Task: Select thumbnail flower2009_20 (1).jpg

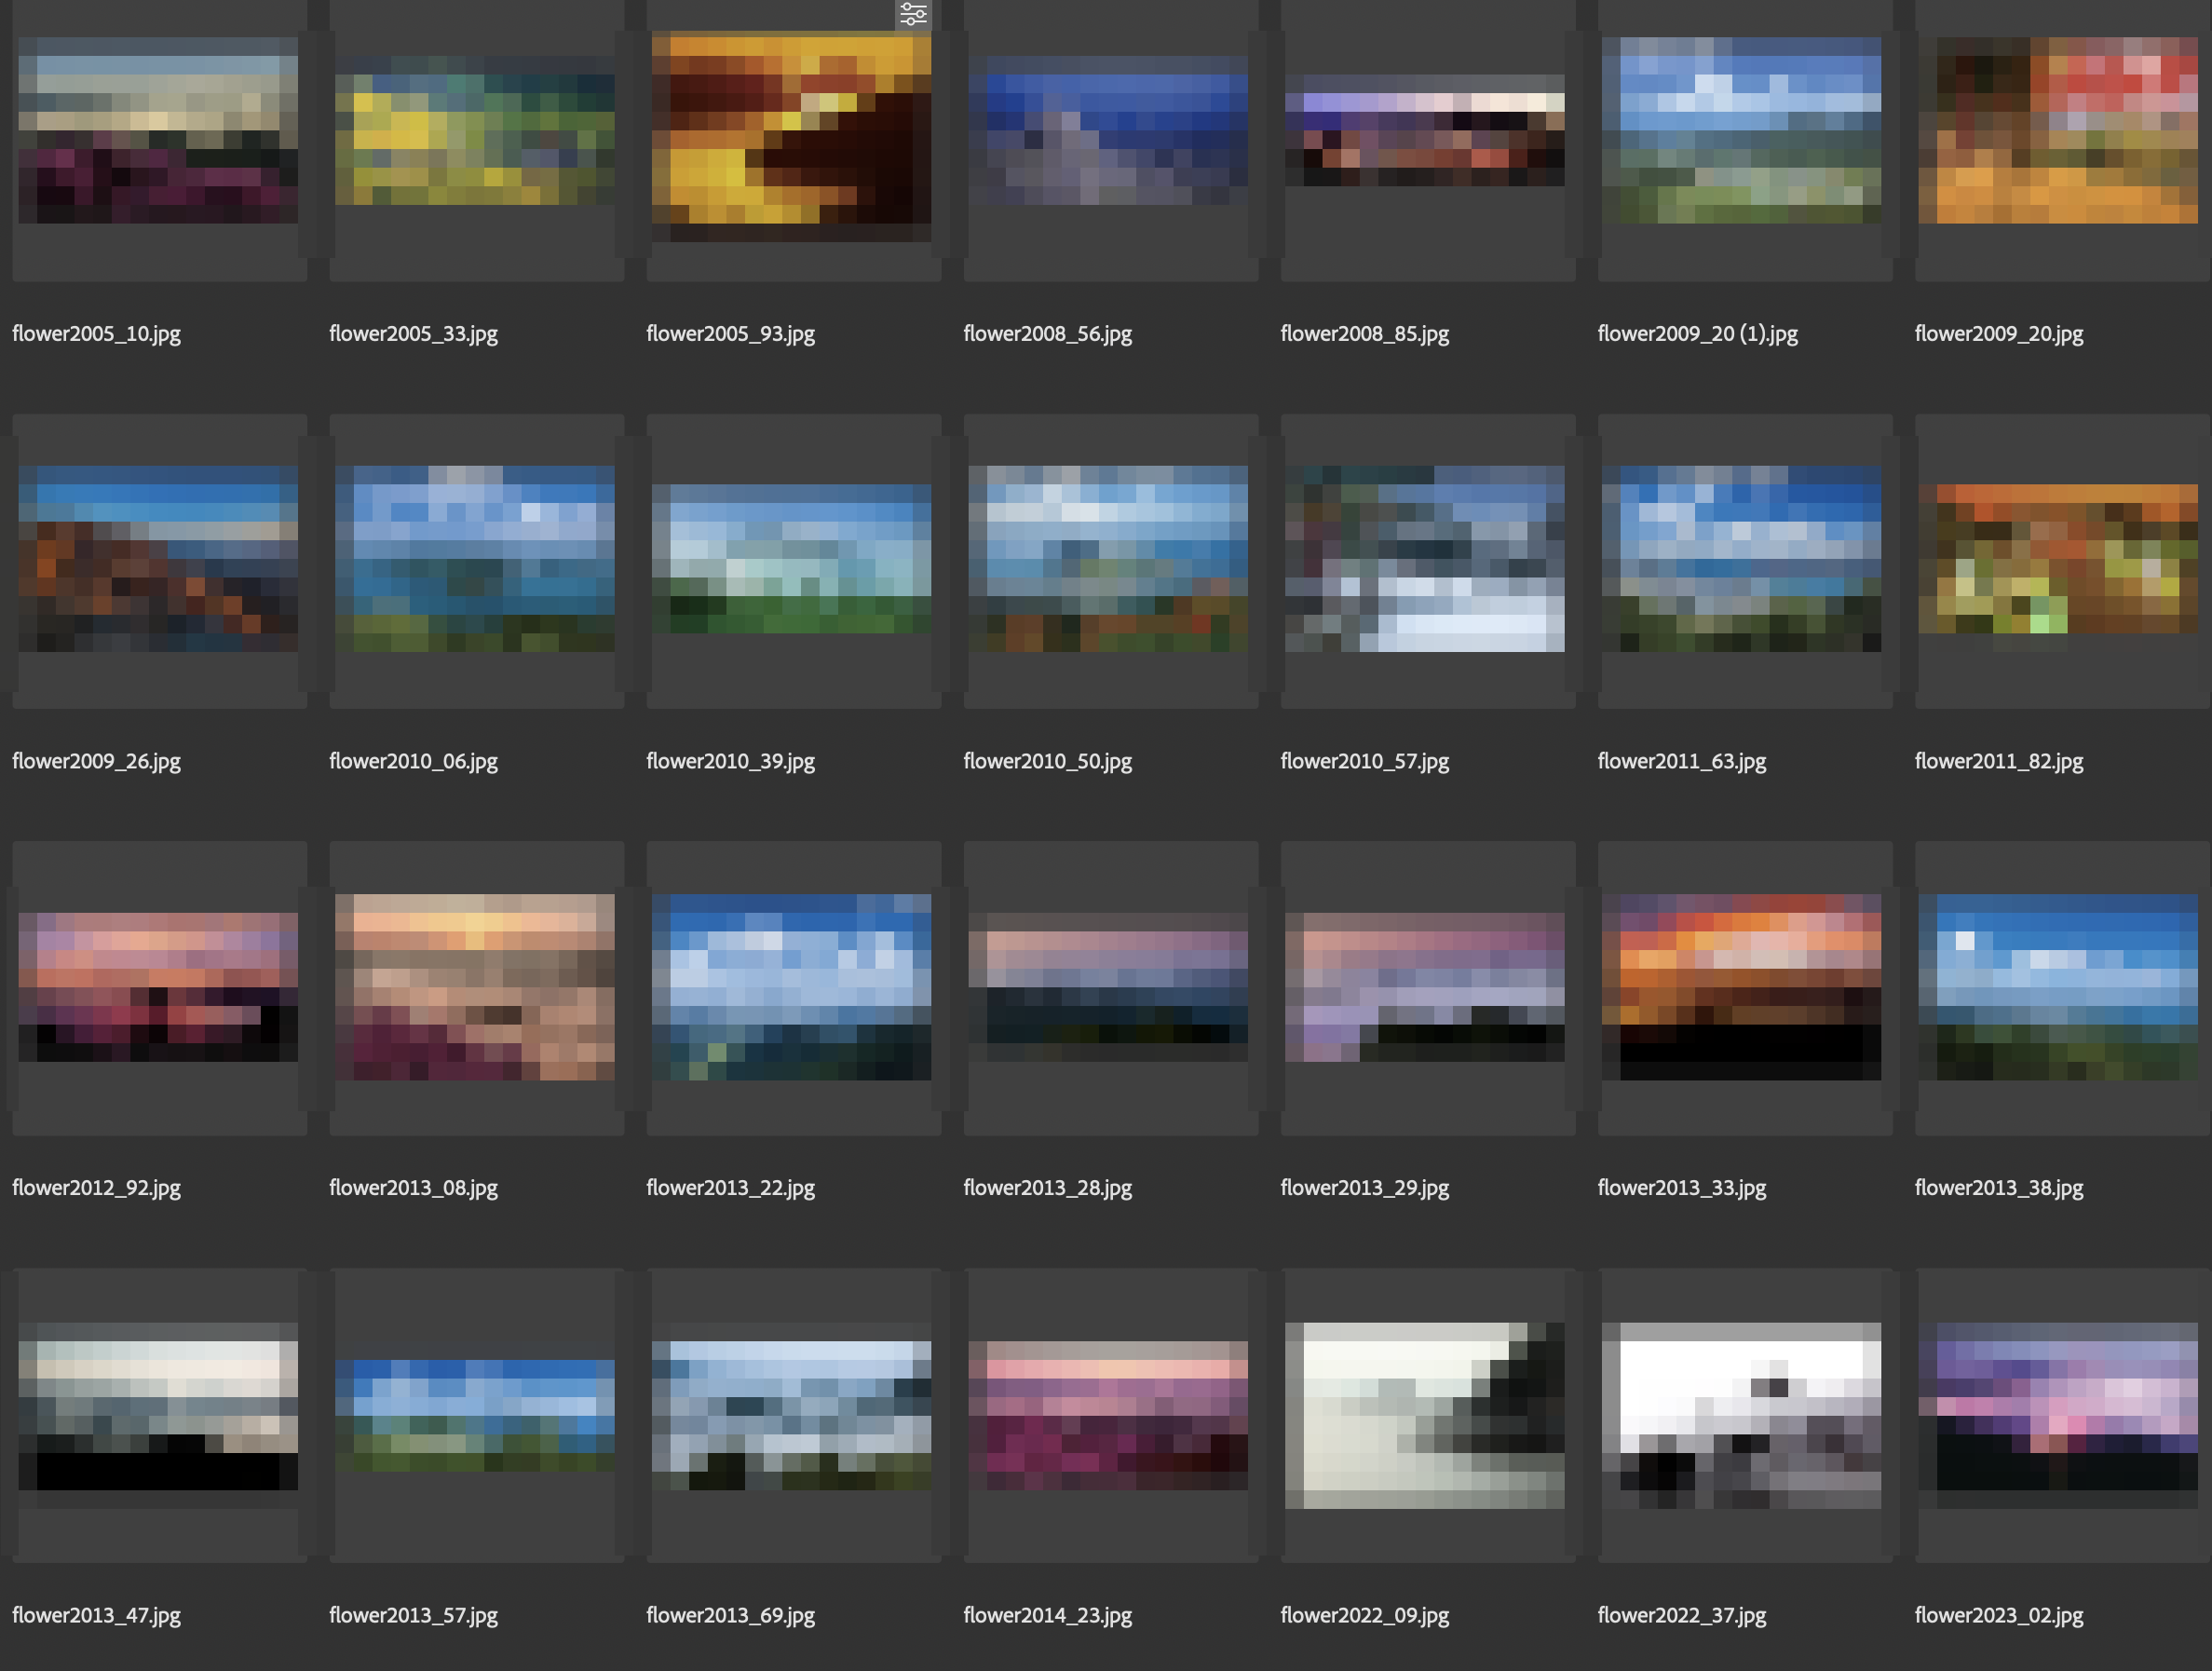Action: pyautogui.click(x=1741, y=130)
